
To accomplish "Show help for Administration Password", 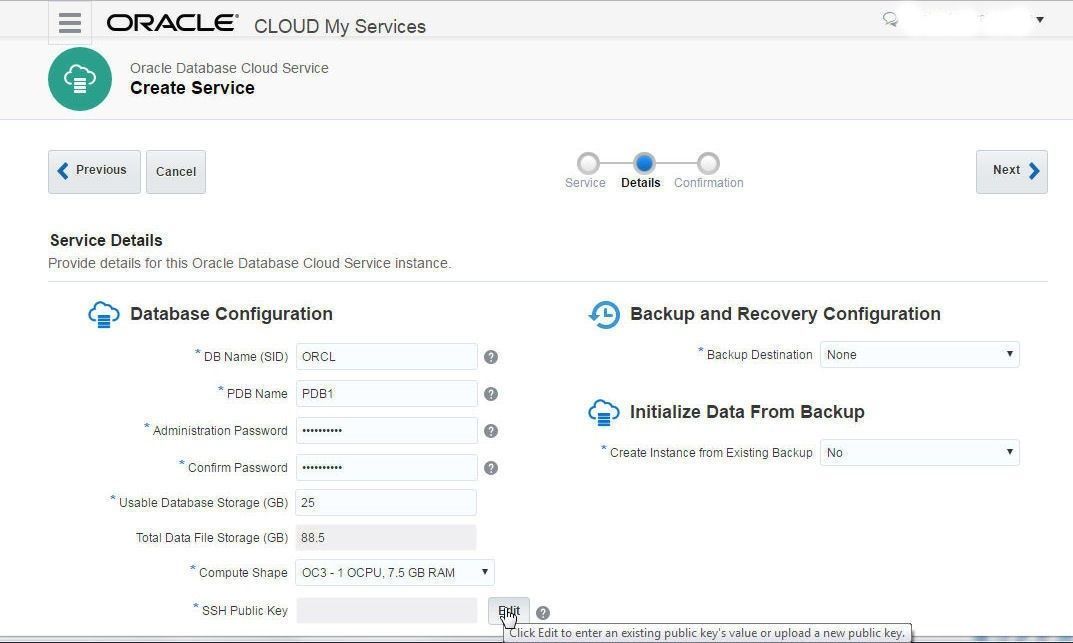I will tap(491, 431).
